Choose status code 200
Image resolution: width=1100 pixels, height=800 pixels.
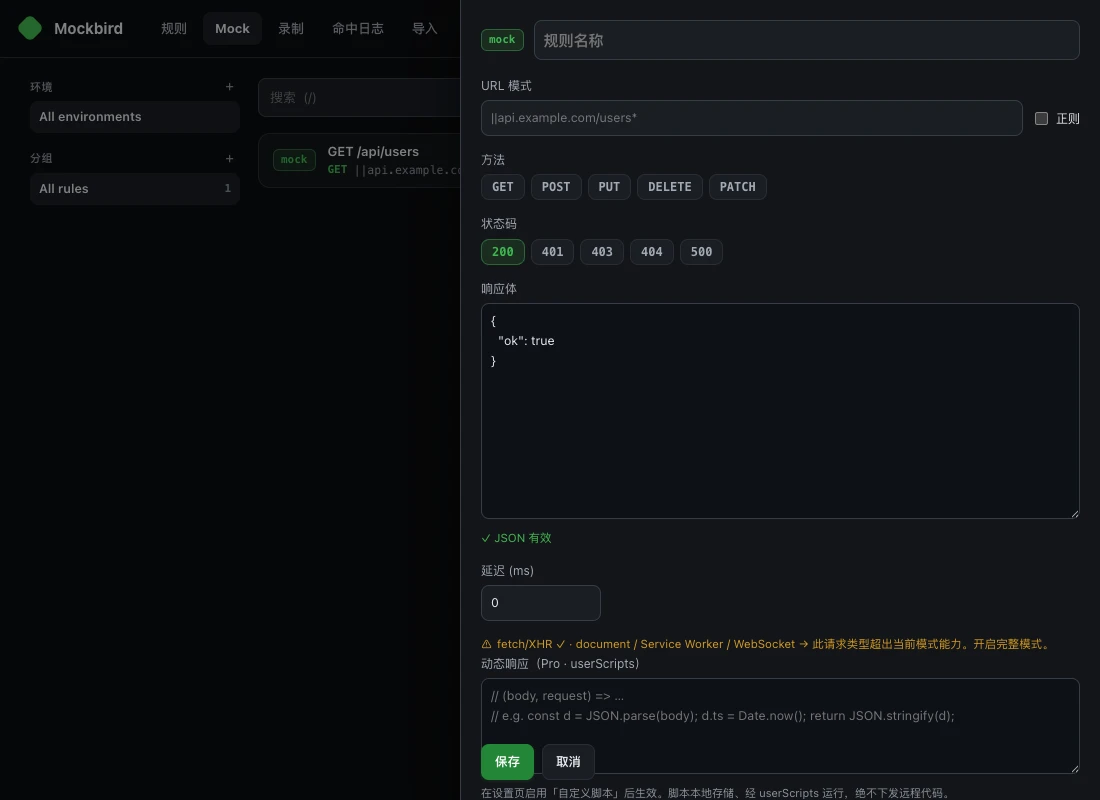point(502,252)
